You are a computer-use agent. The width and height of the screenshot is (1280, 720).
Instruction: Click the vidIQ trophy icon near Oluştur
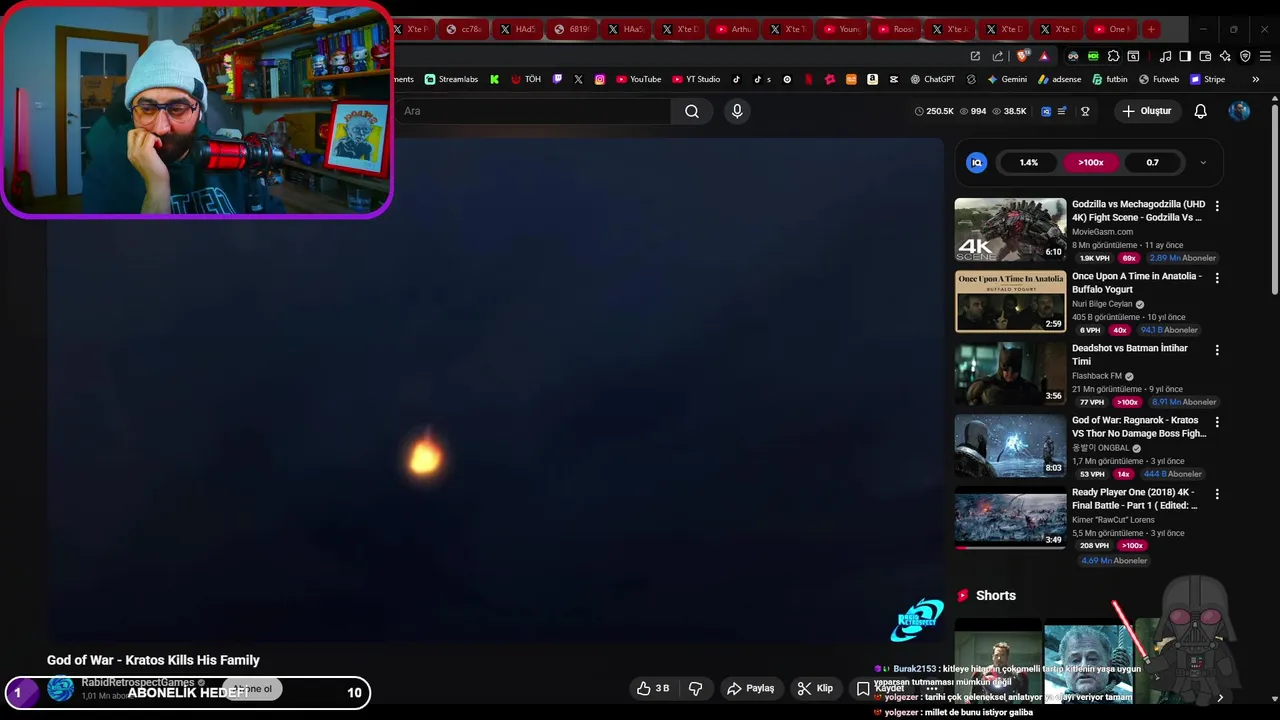1085,111
